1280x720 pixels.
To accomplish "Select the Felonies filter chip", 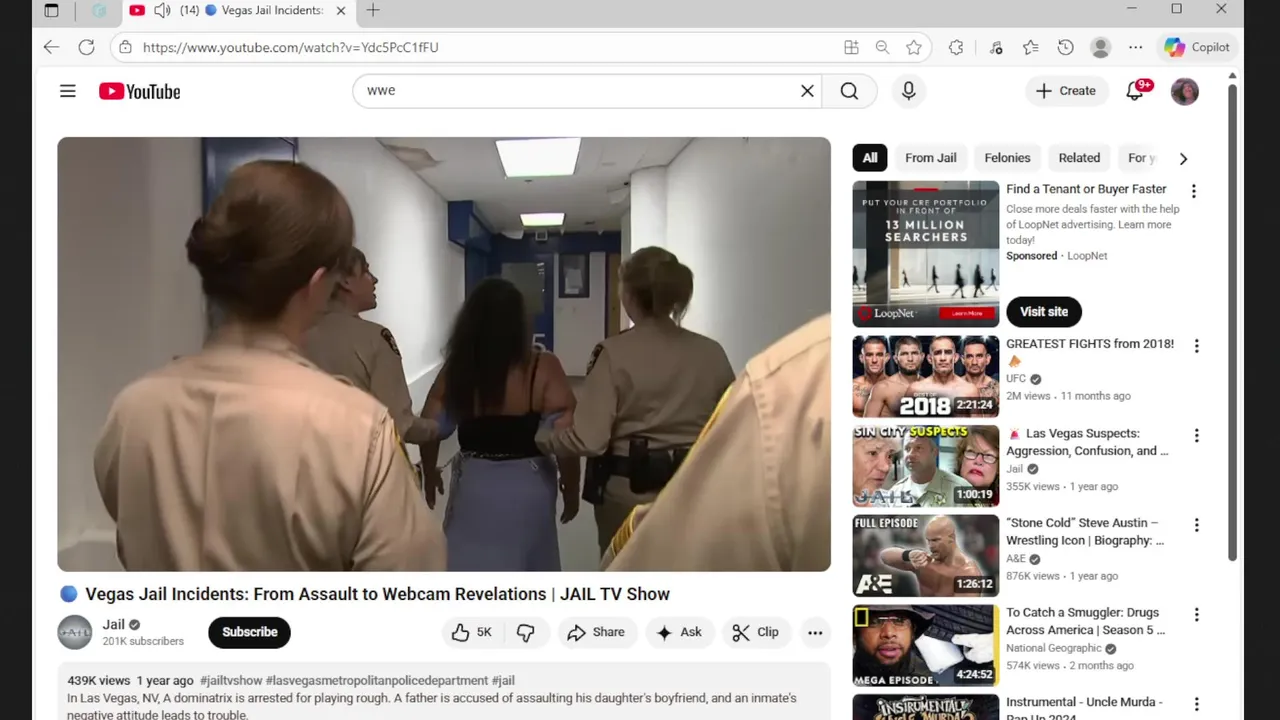I will click(x=1007, y=158).
